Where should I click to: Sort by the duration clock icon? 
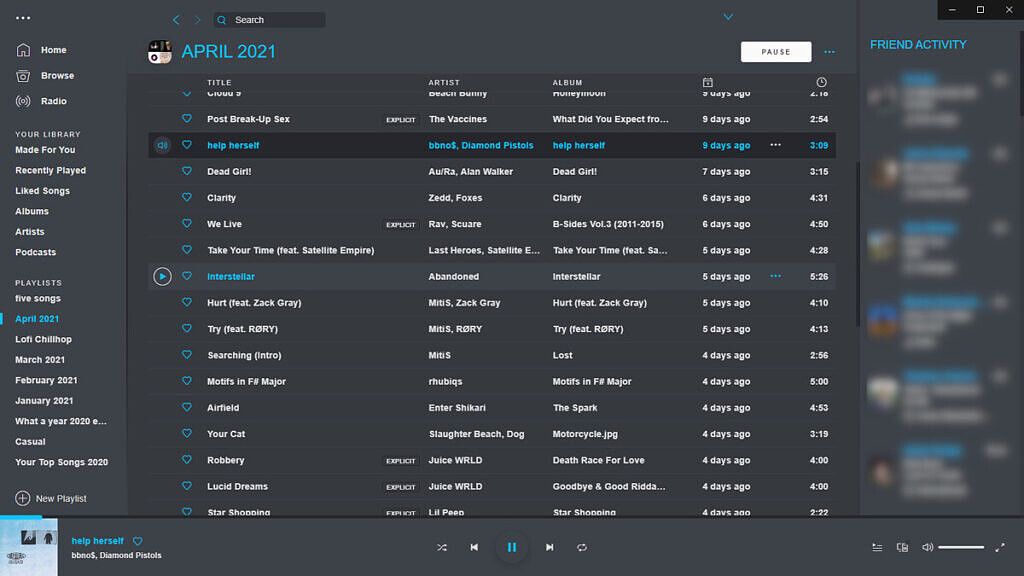tap(821, 82)
